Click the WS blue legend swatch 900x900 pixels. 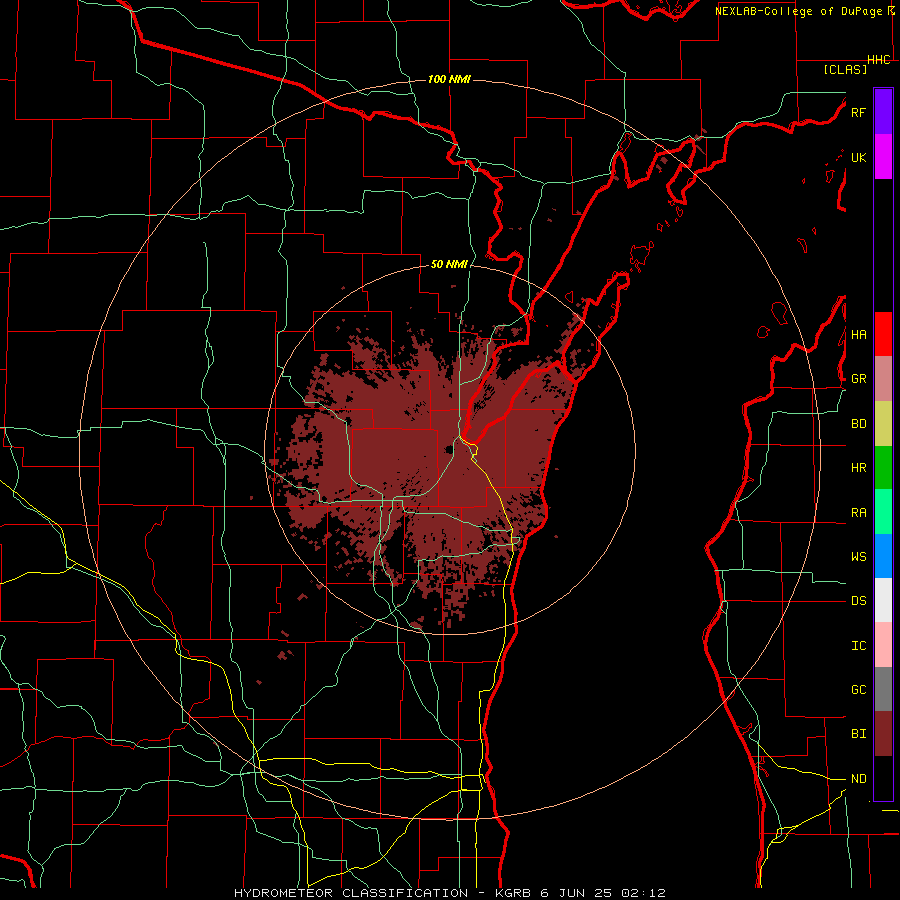pos(883,556)
